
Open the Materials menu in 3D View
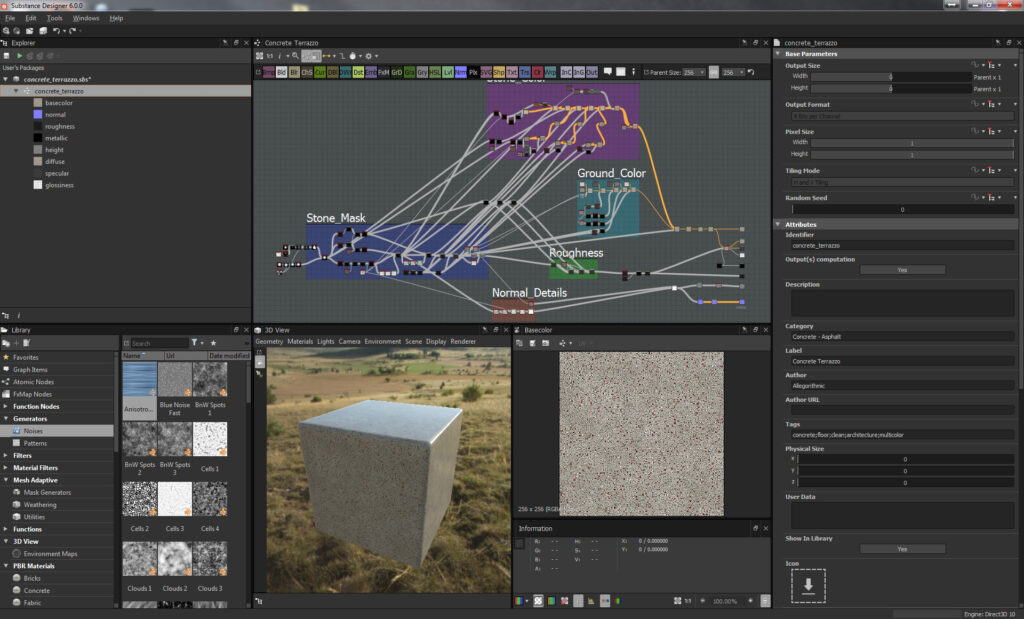click(300, 341)
